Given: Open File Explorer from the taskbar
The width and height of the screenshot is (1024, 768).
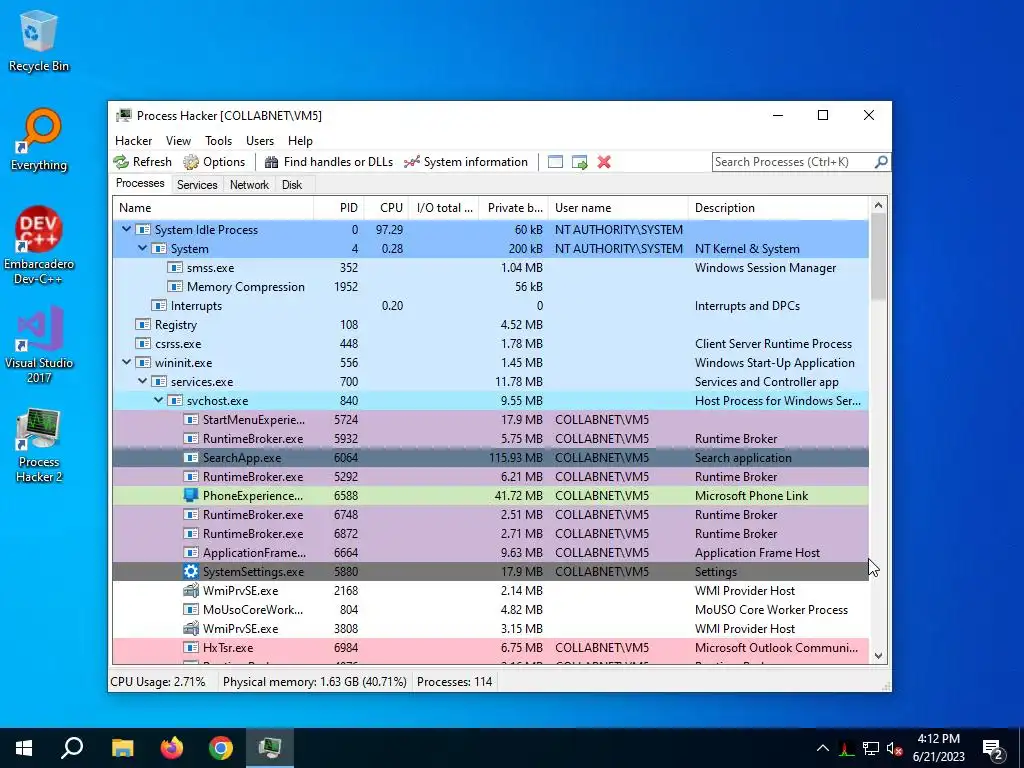Looking at the screenshot, I should point(122,748).
